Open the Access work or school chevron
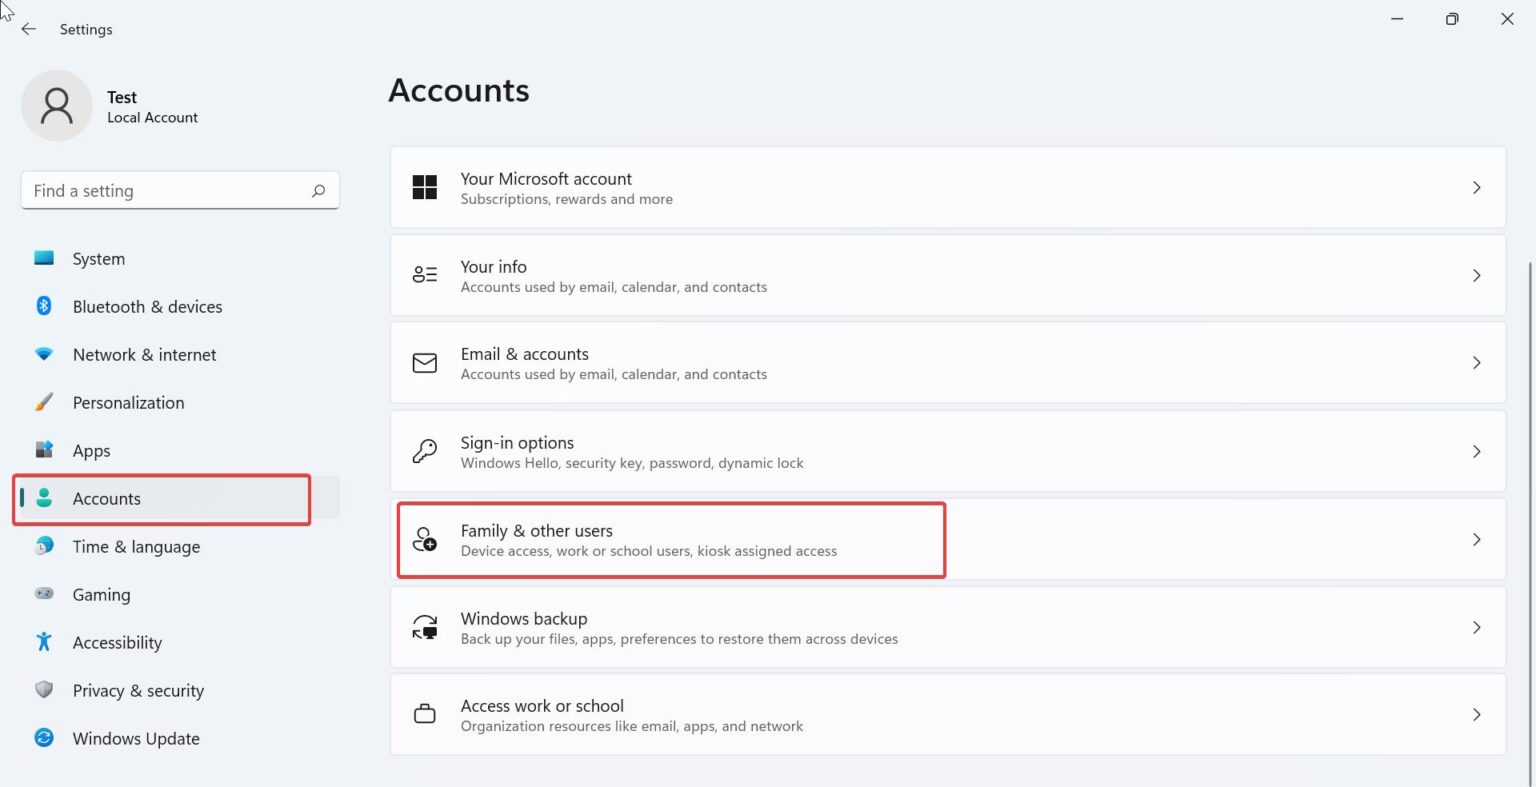This screenshot has height=787, width=1536. click(1477, 714)
